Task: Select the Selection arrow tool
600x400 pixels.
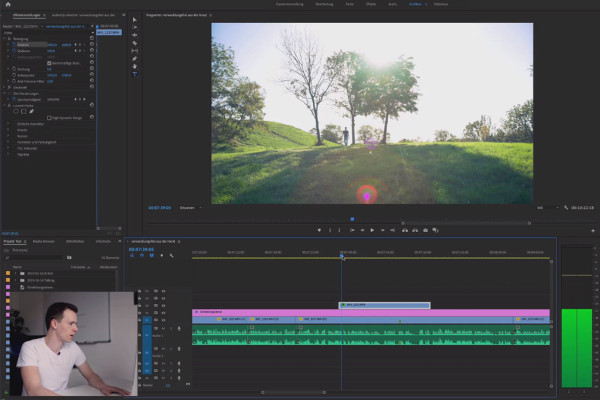Action: 134,19
